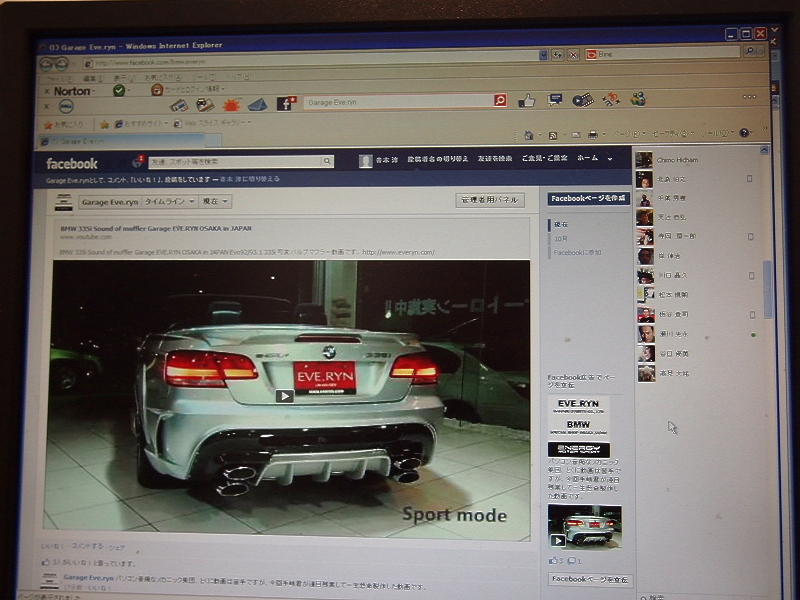
Task: Click the blue envelope mail toolbar icon
Action: point(258,105)
